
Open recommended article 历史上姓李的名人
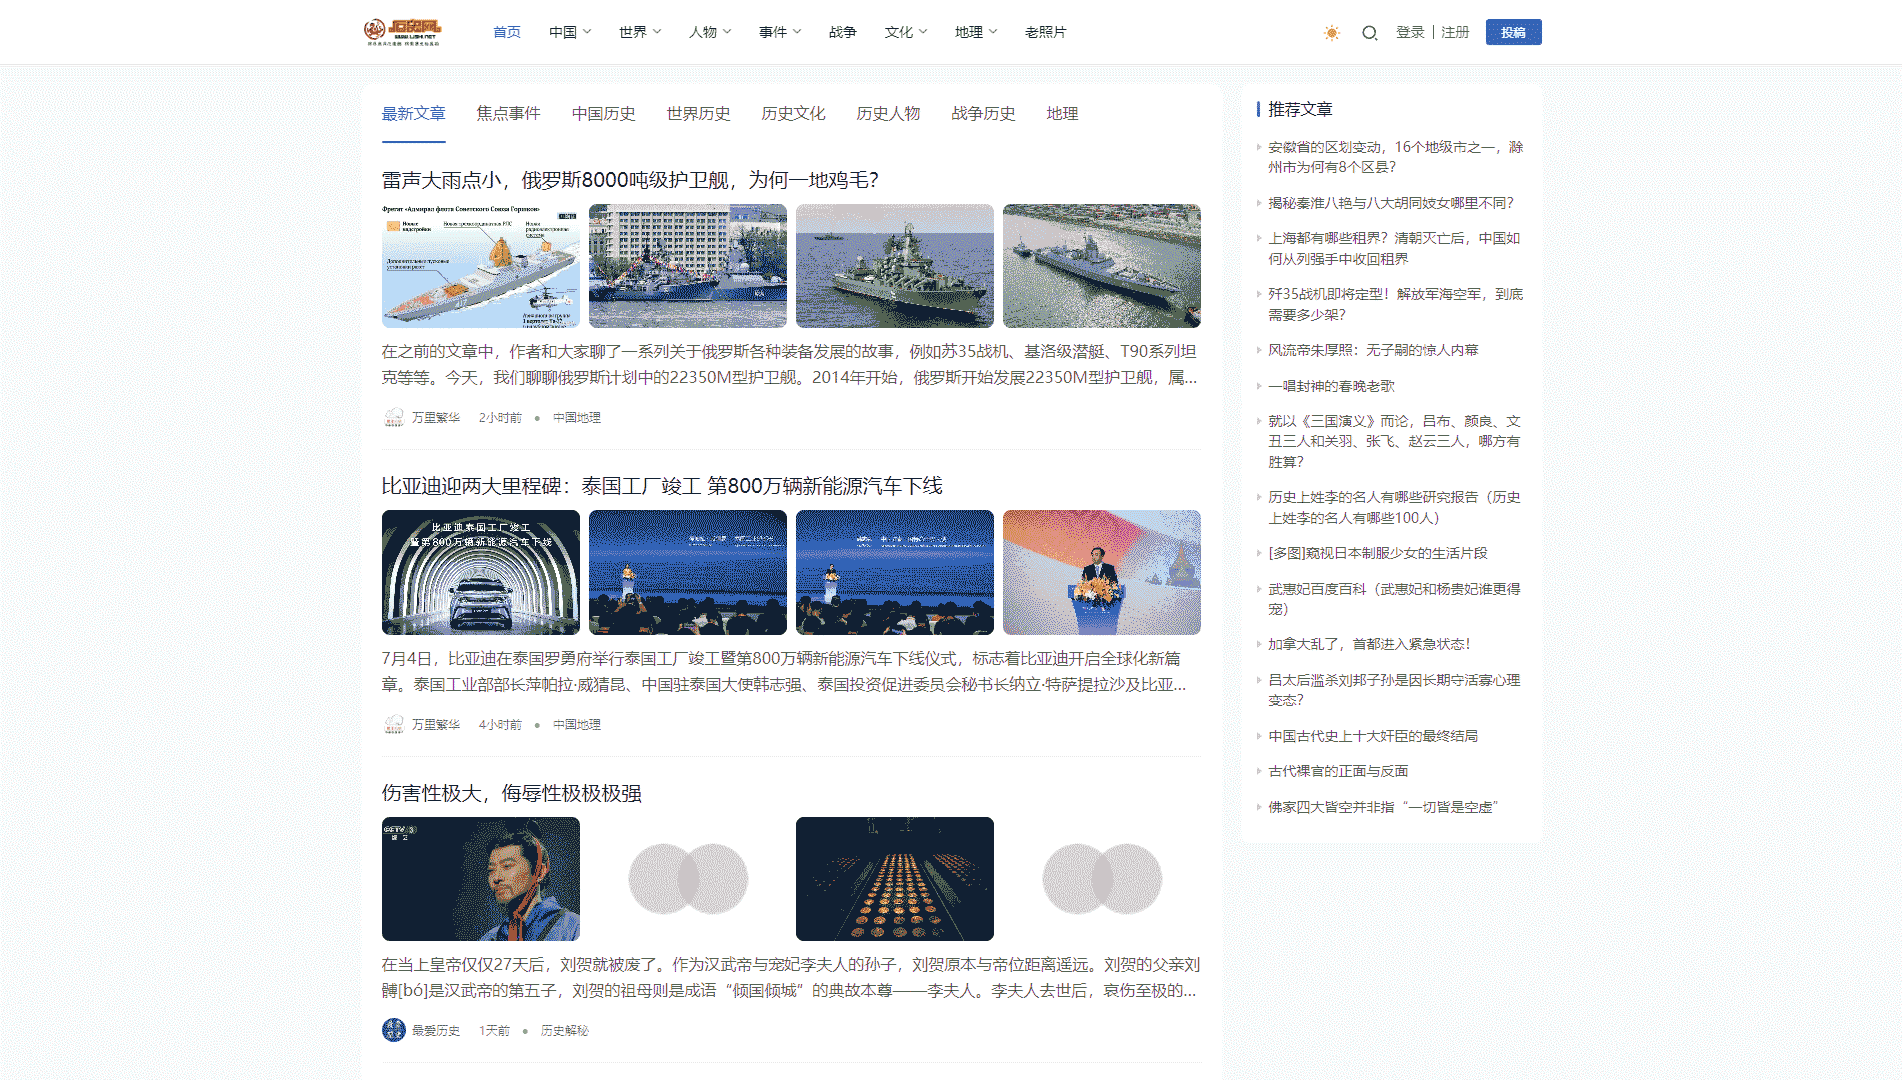1394,507
